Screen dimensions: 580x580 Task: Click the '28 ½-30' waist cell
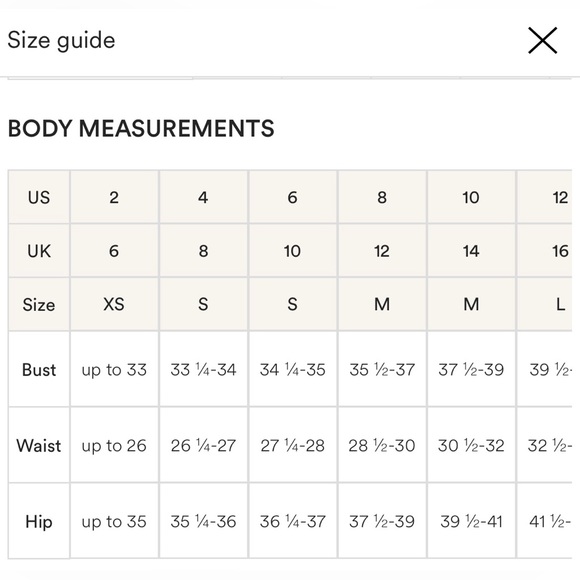[382, 445]
